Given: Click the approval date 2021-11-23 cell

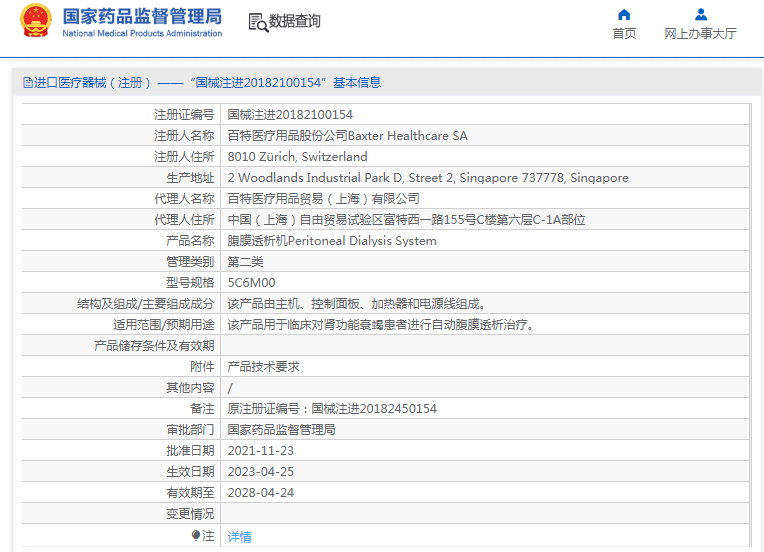Looking at the screenshot, I should (x=259, y=451).
